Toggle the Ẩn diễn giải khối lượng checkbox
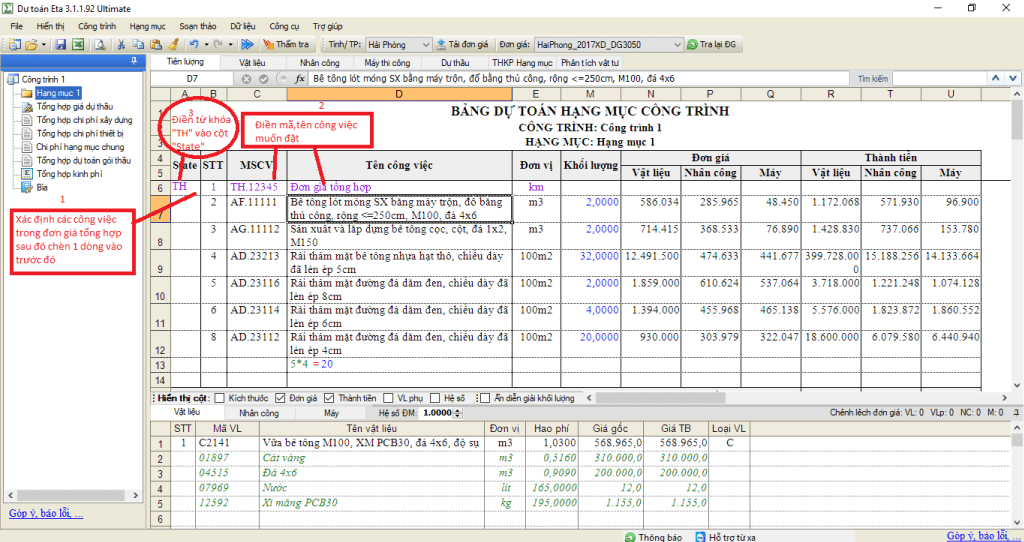 point(484,398)
